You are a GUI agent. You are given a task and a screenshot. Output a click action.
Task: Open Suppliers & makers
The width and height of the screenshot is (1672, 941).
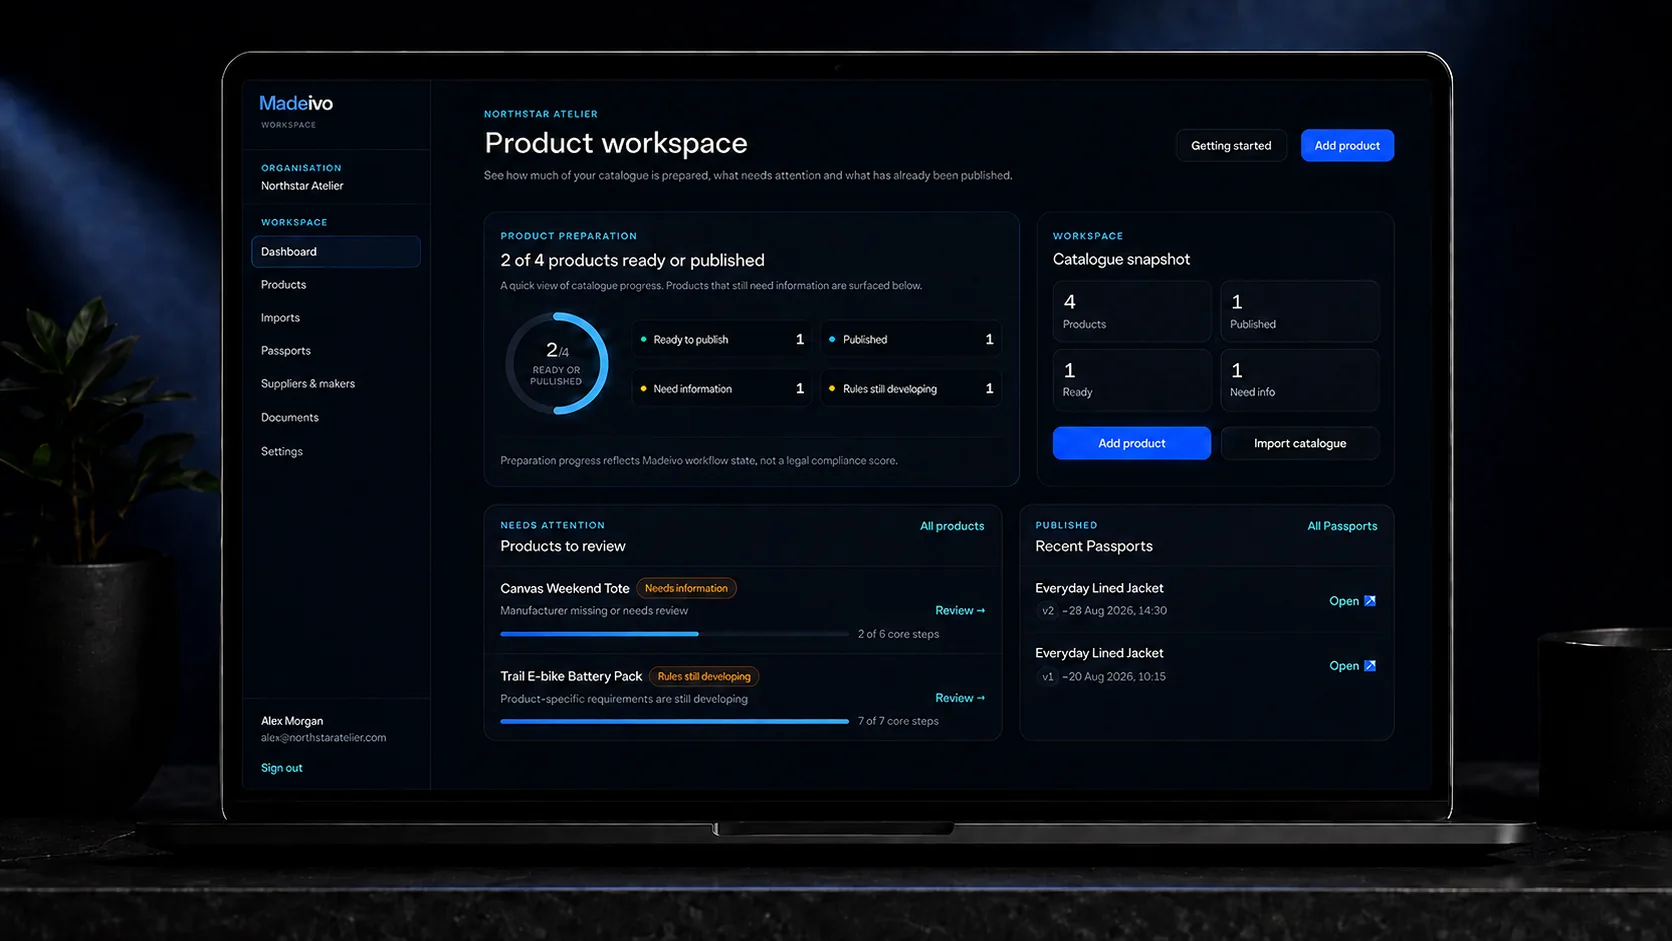308,384
